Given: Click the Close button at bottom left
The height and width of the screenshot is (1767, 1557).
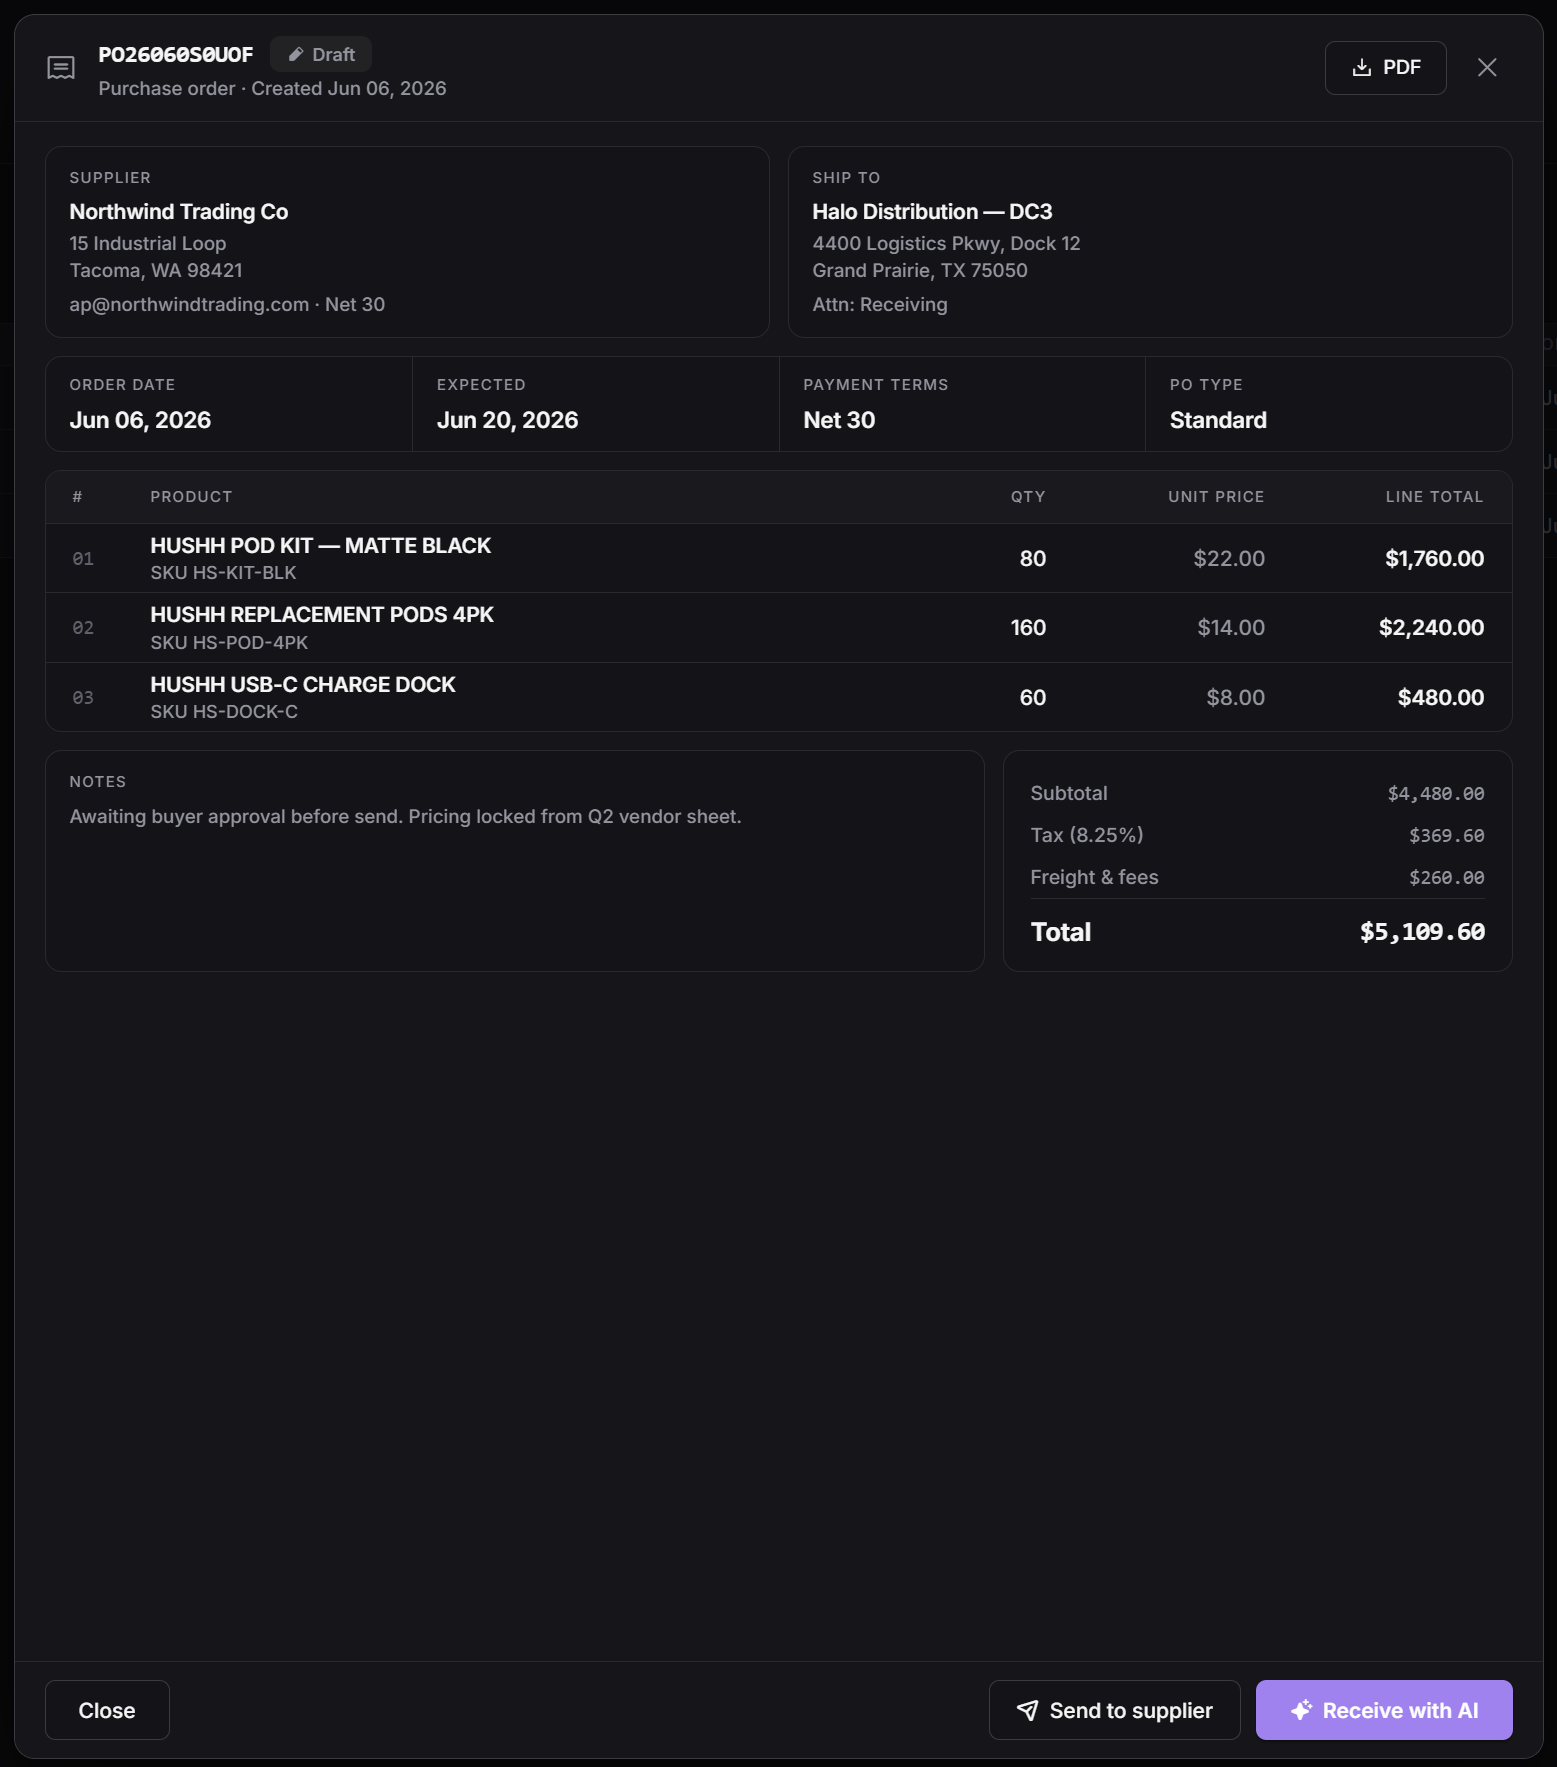Looking at the screenshot, I should tap(107, 1710).
